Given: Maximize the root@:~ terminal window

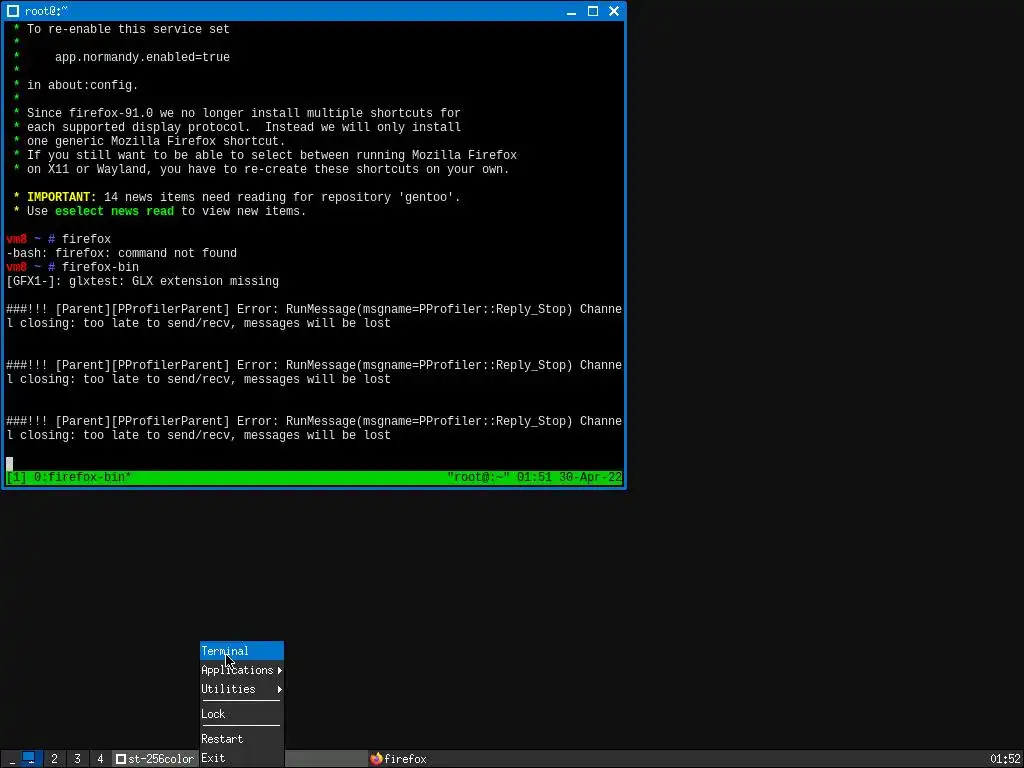Looking at the screenshot, I should click(x=593, y=11).
